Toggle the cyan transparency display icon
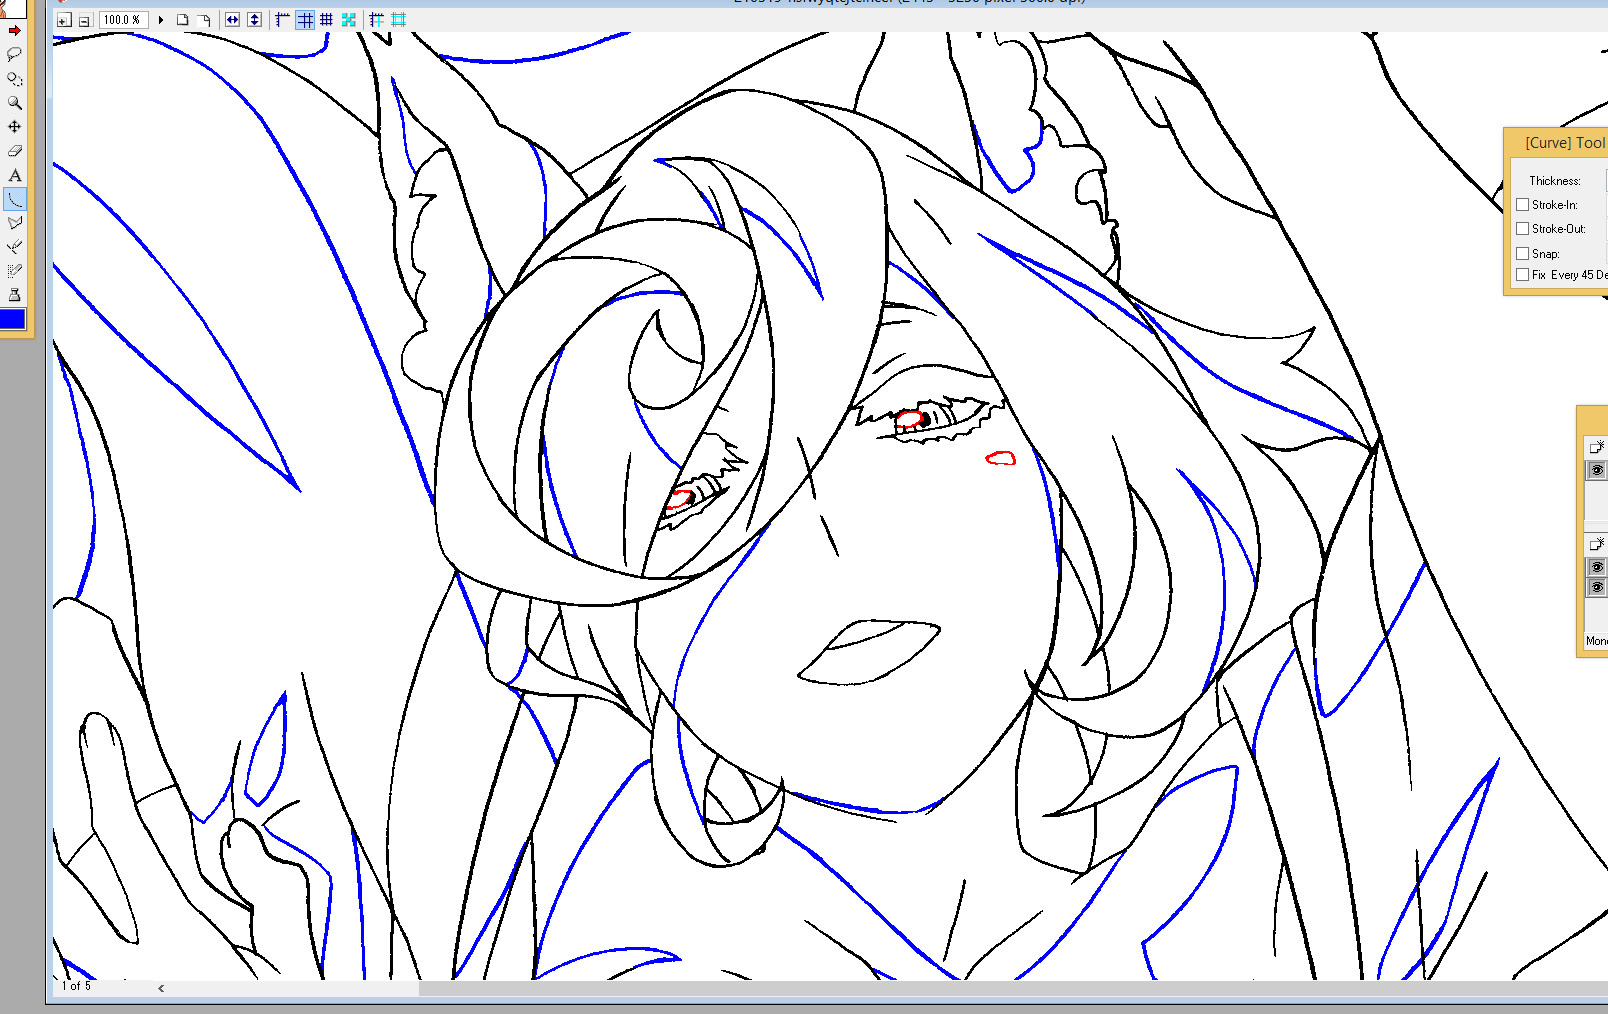1608x1014 pixels. click(348, 20)
